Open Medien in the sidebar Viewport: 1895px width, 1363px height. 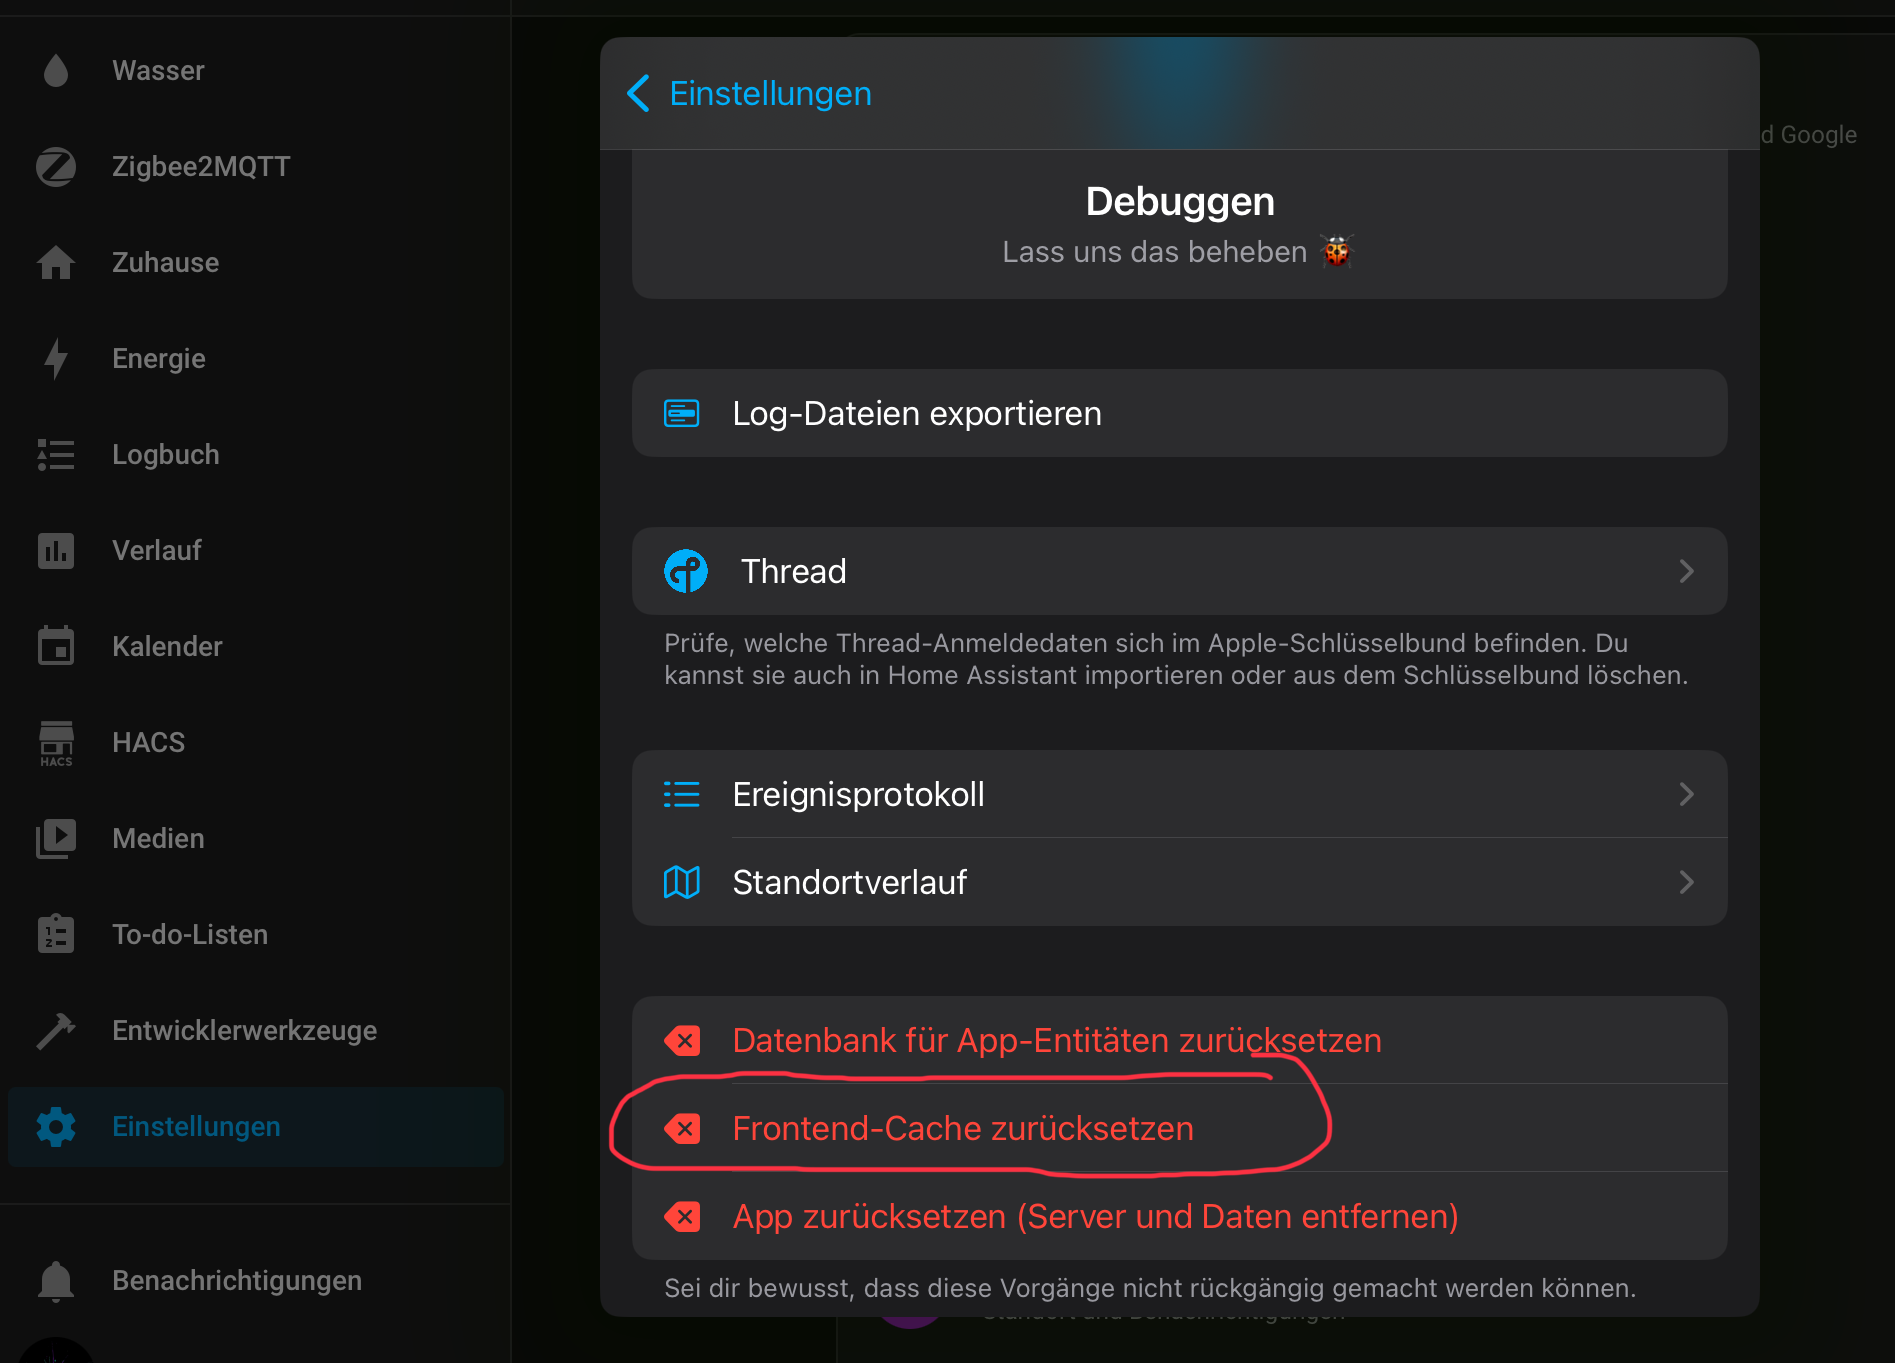pyautogui.click(x=255, y=839)
